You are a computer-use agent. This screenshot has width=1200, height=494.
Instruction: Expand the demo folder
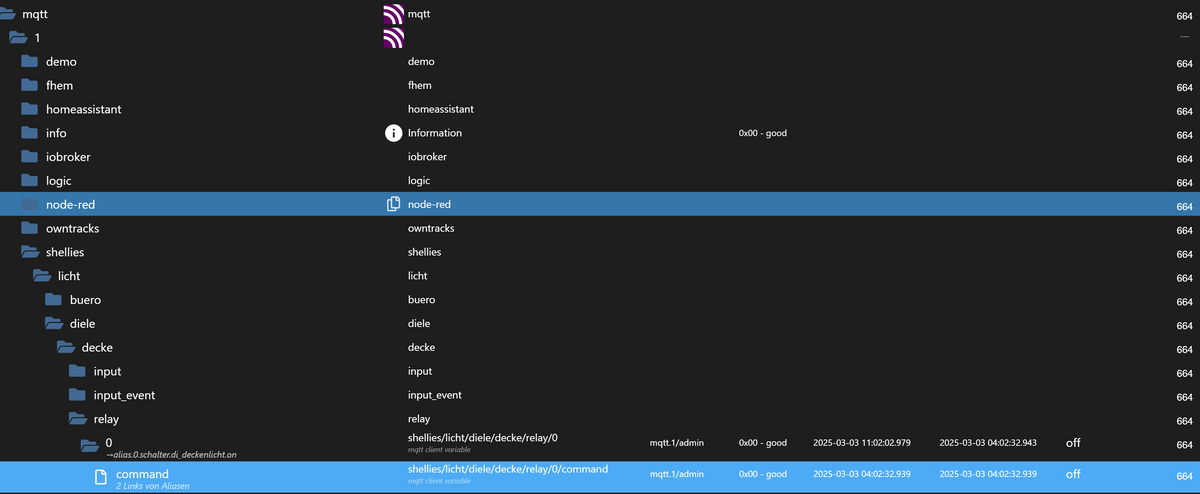(x=28, y=62)
